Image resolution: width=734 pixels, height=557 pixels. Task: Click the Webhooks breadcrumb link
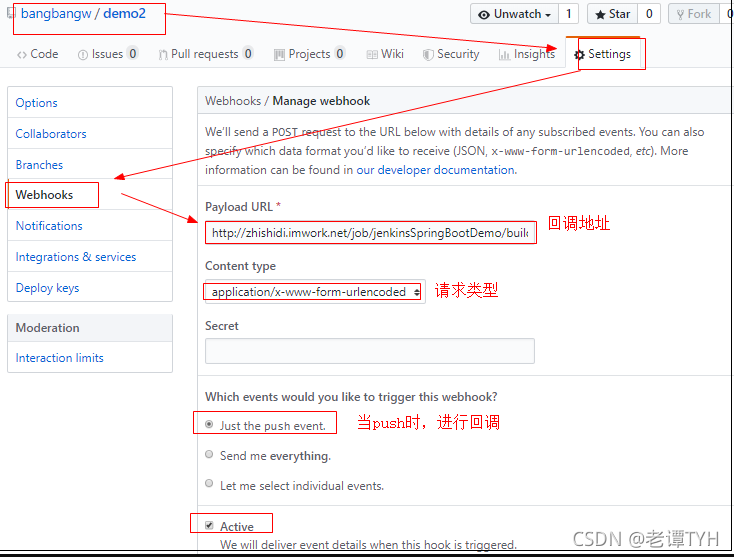click(x=233, y=101)
